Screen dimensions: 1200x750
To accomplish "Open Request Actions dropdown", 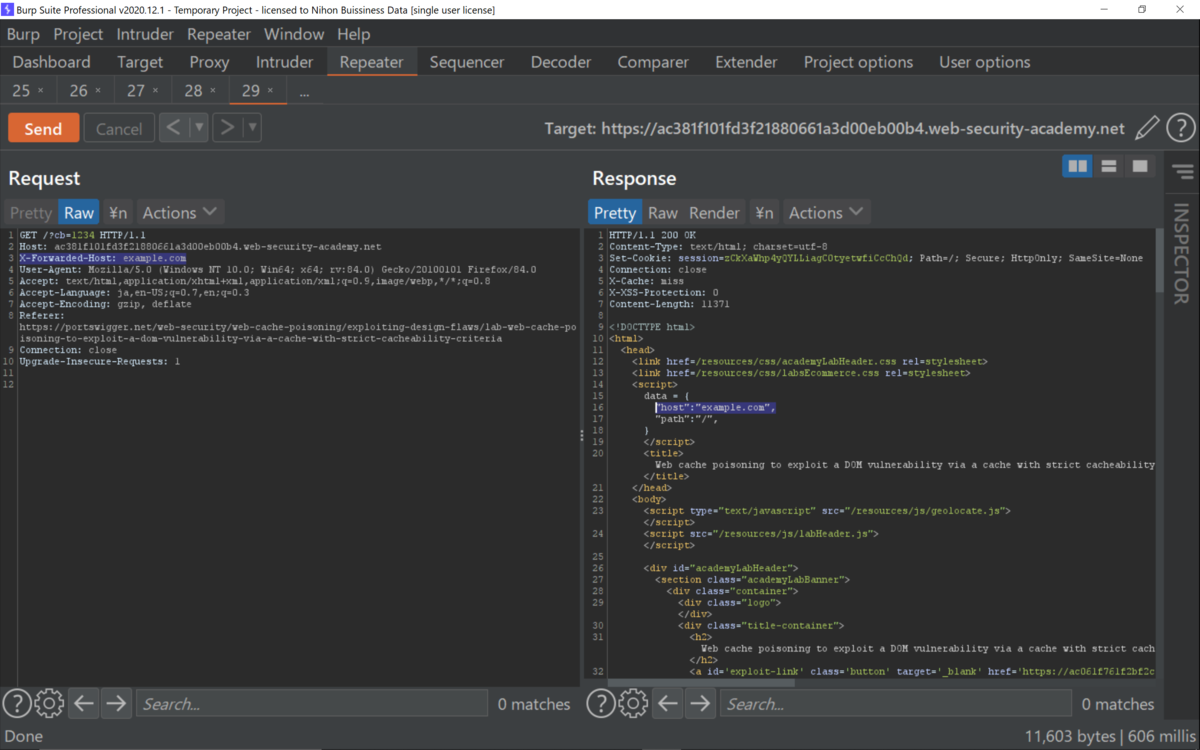I will click(x=180, y=212).
